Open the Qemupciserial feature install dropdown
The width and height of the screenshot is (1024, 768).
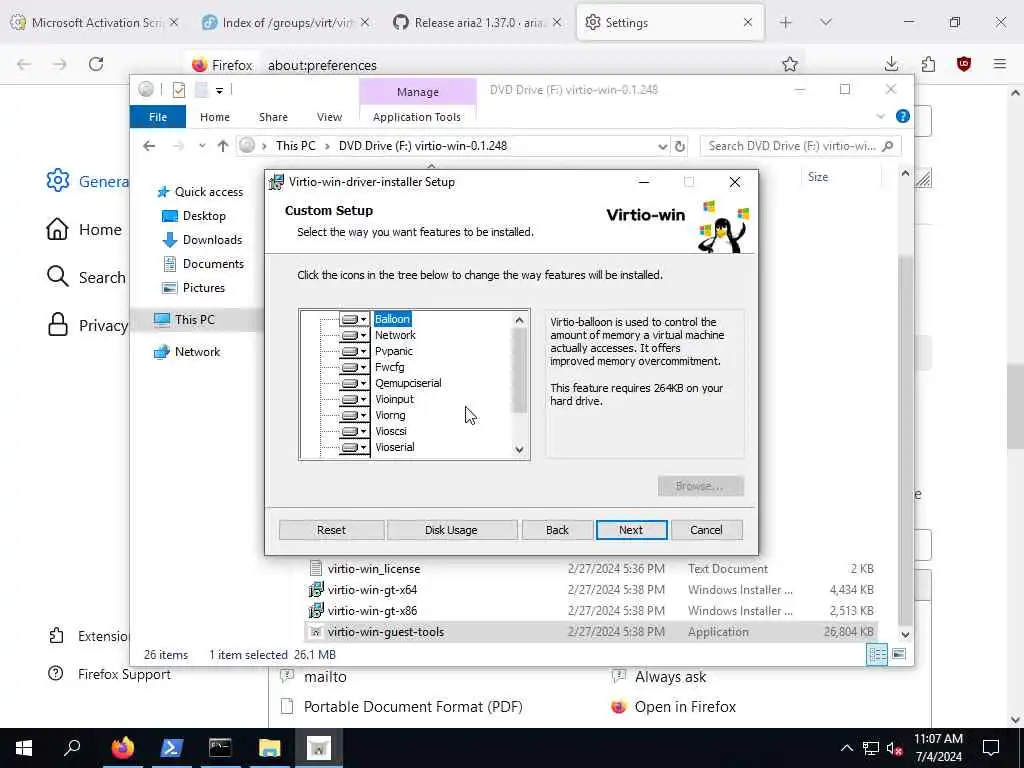point(354,383)
